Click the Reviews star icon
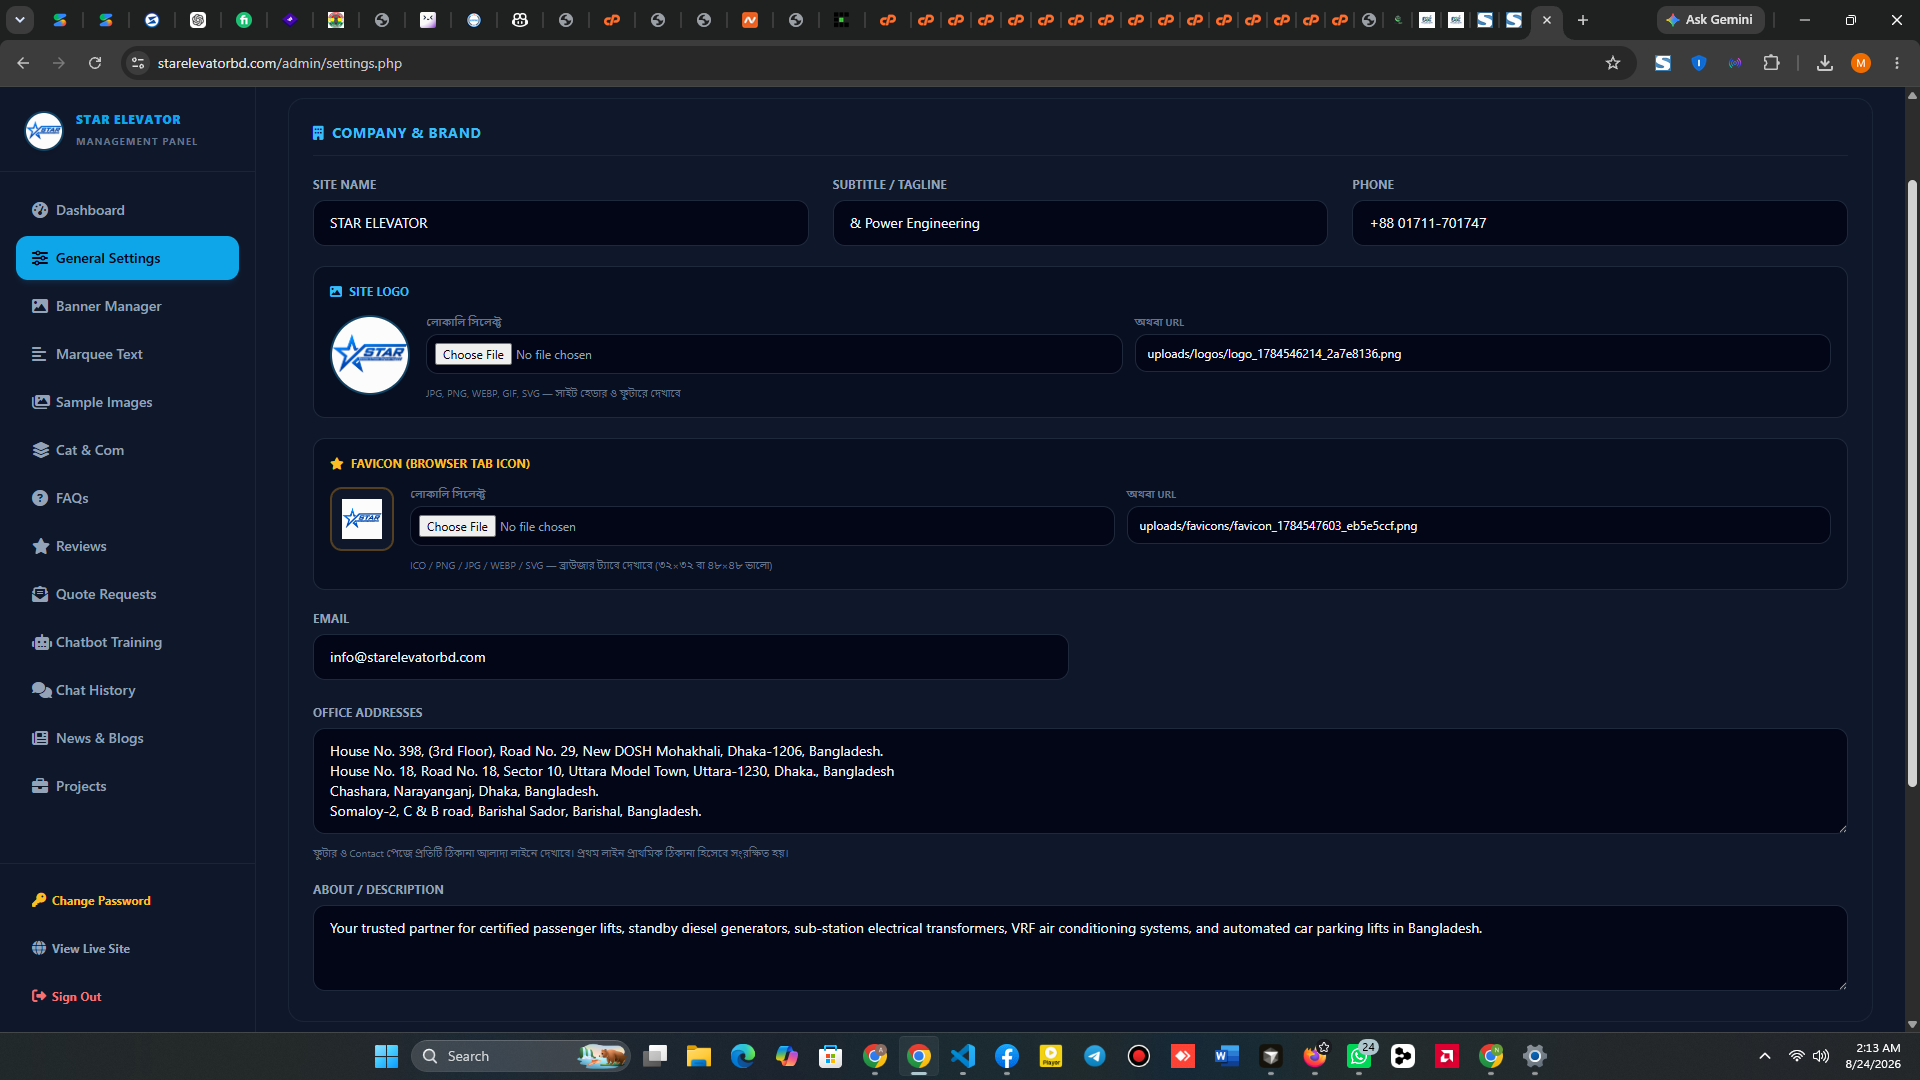This screenshot has width=1920, height=1080. (40, 546)
